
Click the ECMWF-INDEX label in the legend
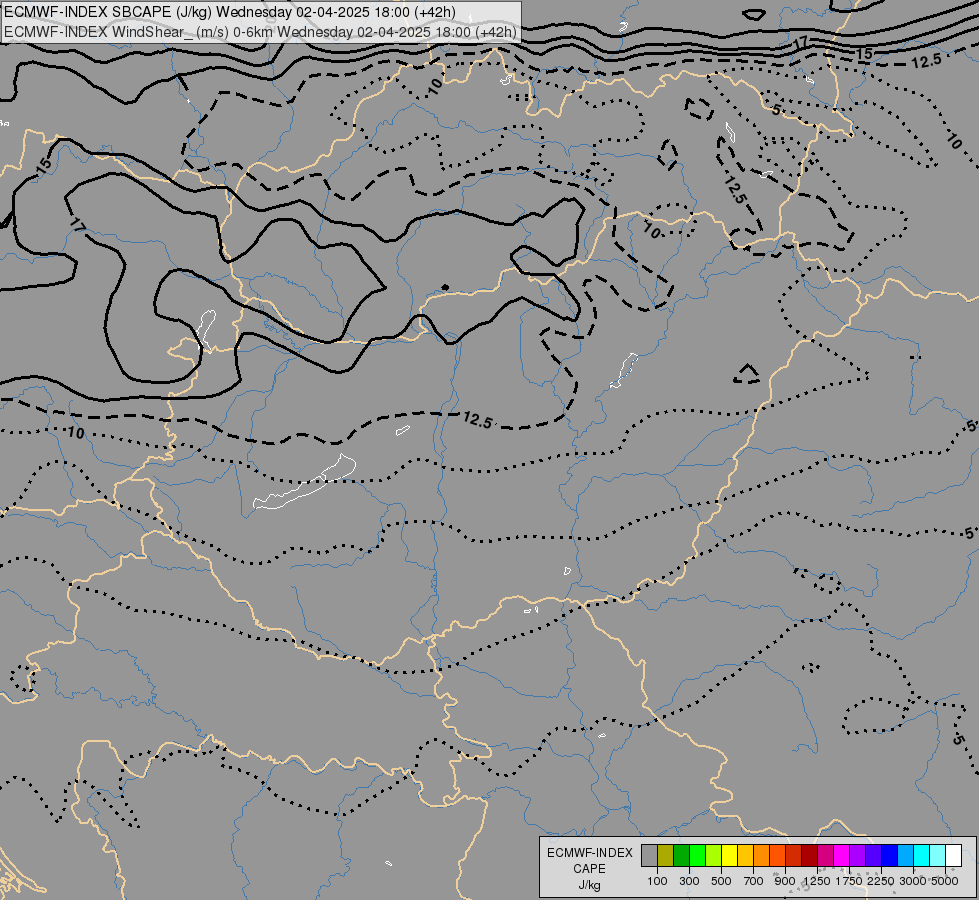[x=589, y=853]
